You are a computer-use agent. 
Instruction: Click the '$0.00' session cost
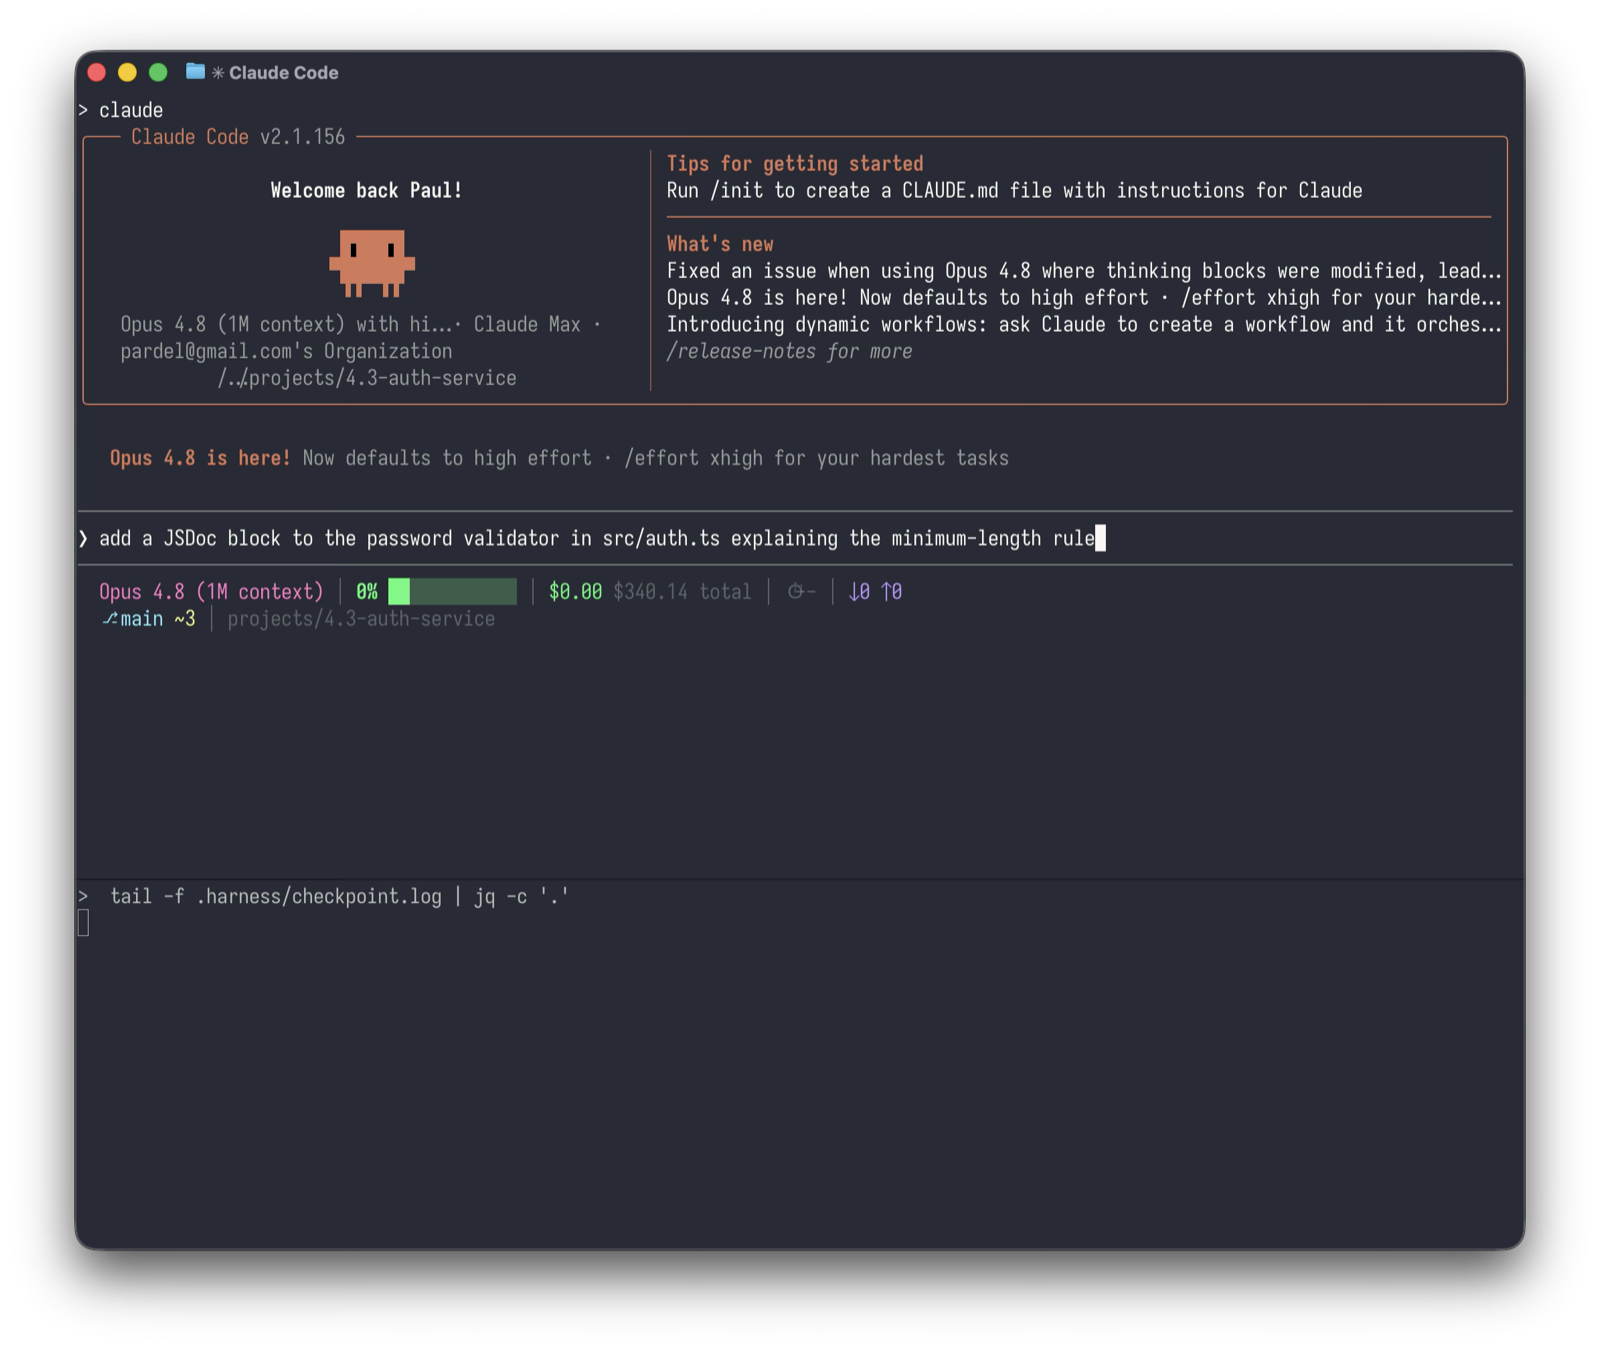tap(575, 592)
